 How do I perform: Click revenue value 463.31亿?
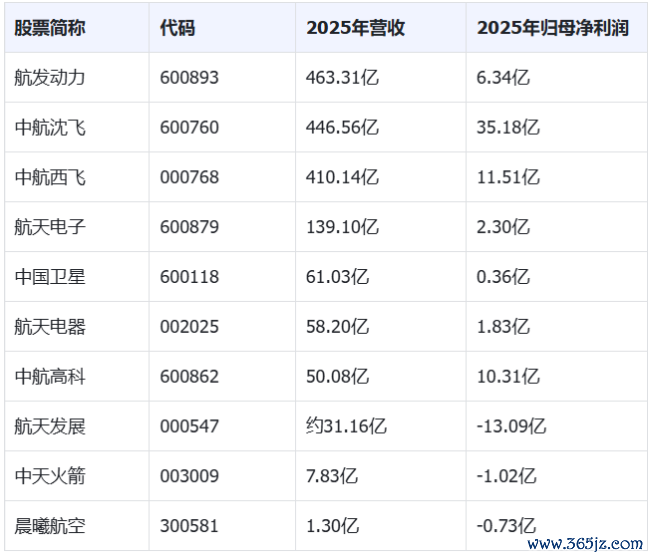(x=342, y=78)
